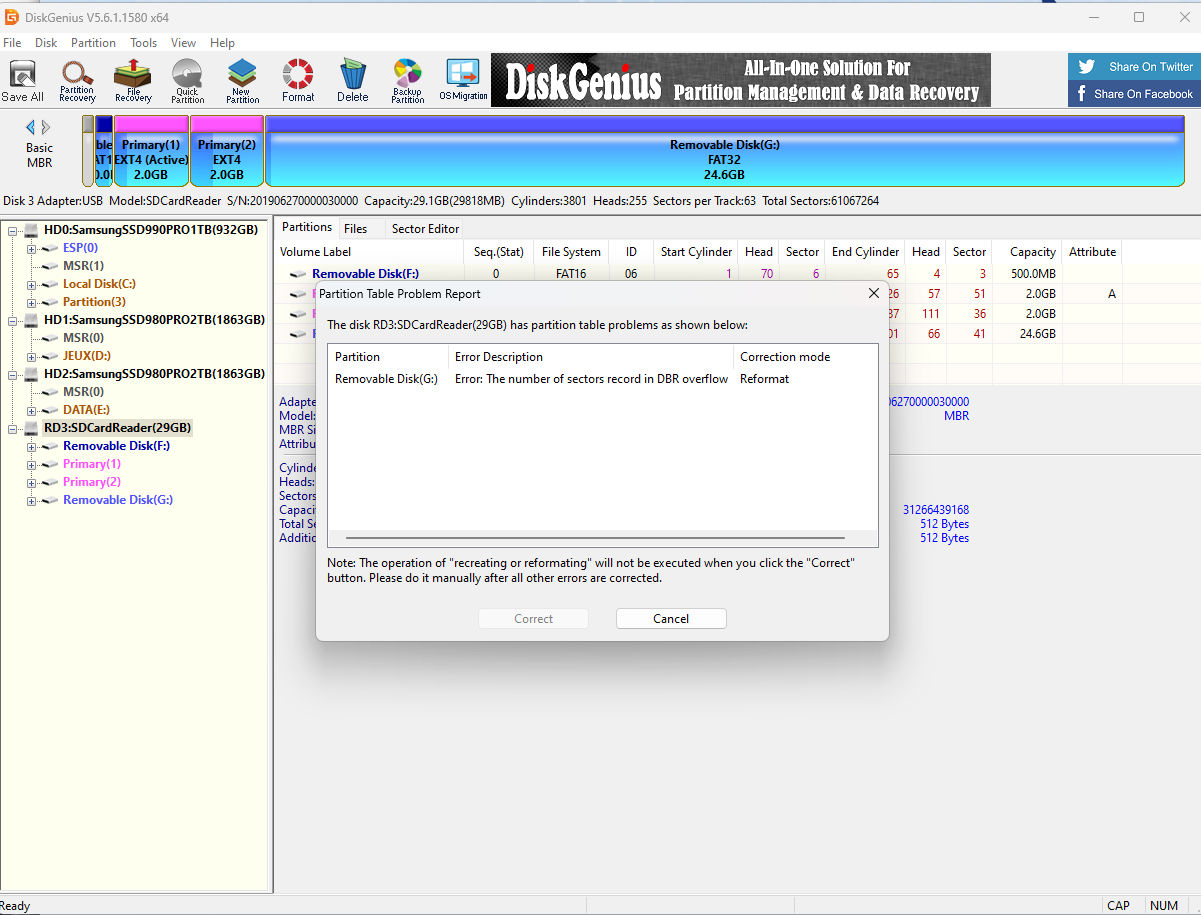Screen dimensions: 1201x915
Task: Select the Format toolbar icon
Action: click(x=297, y=81)
